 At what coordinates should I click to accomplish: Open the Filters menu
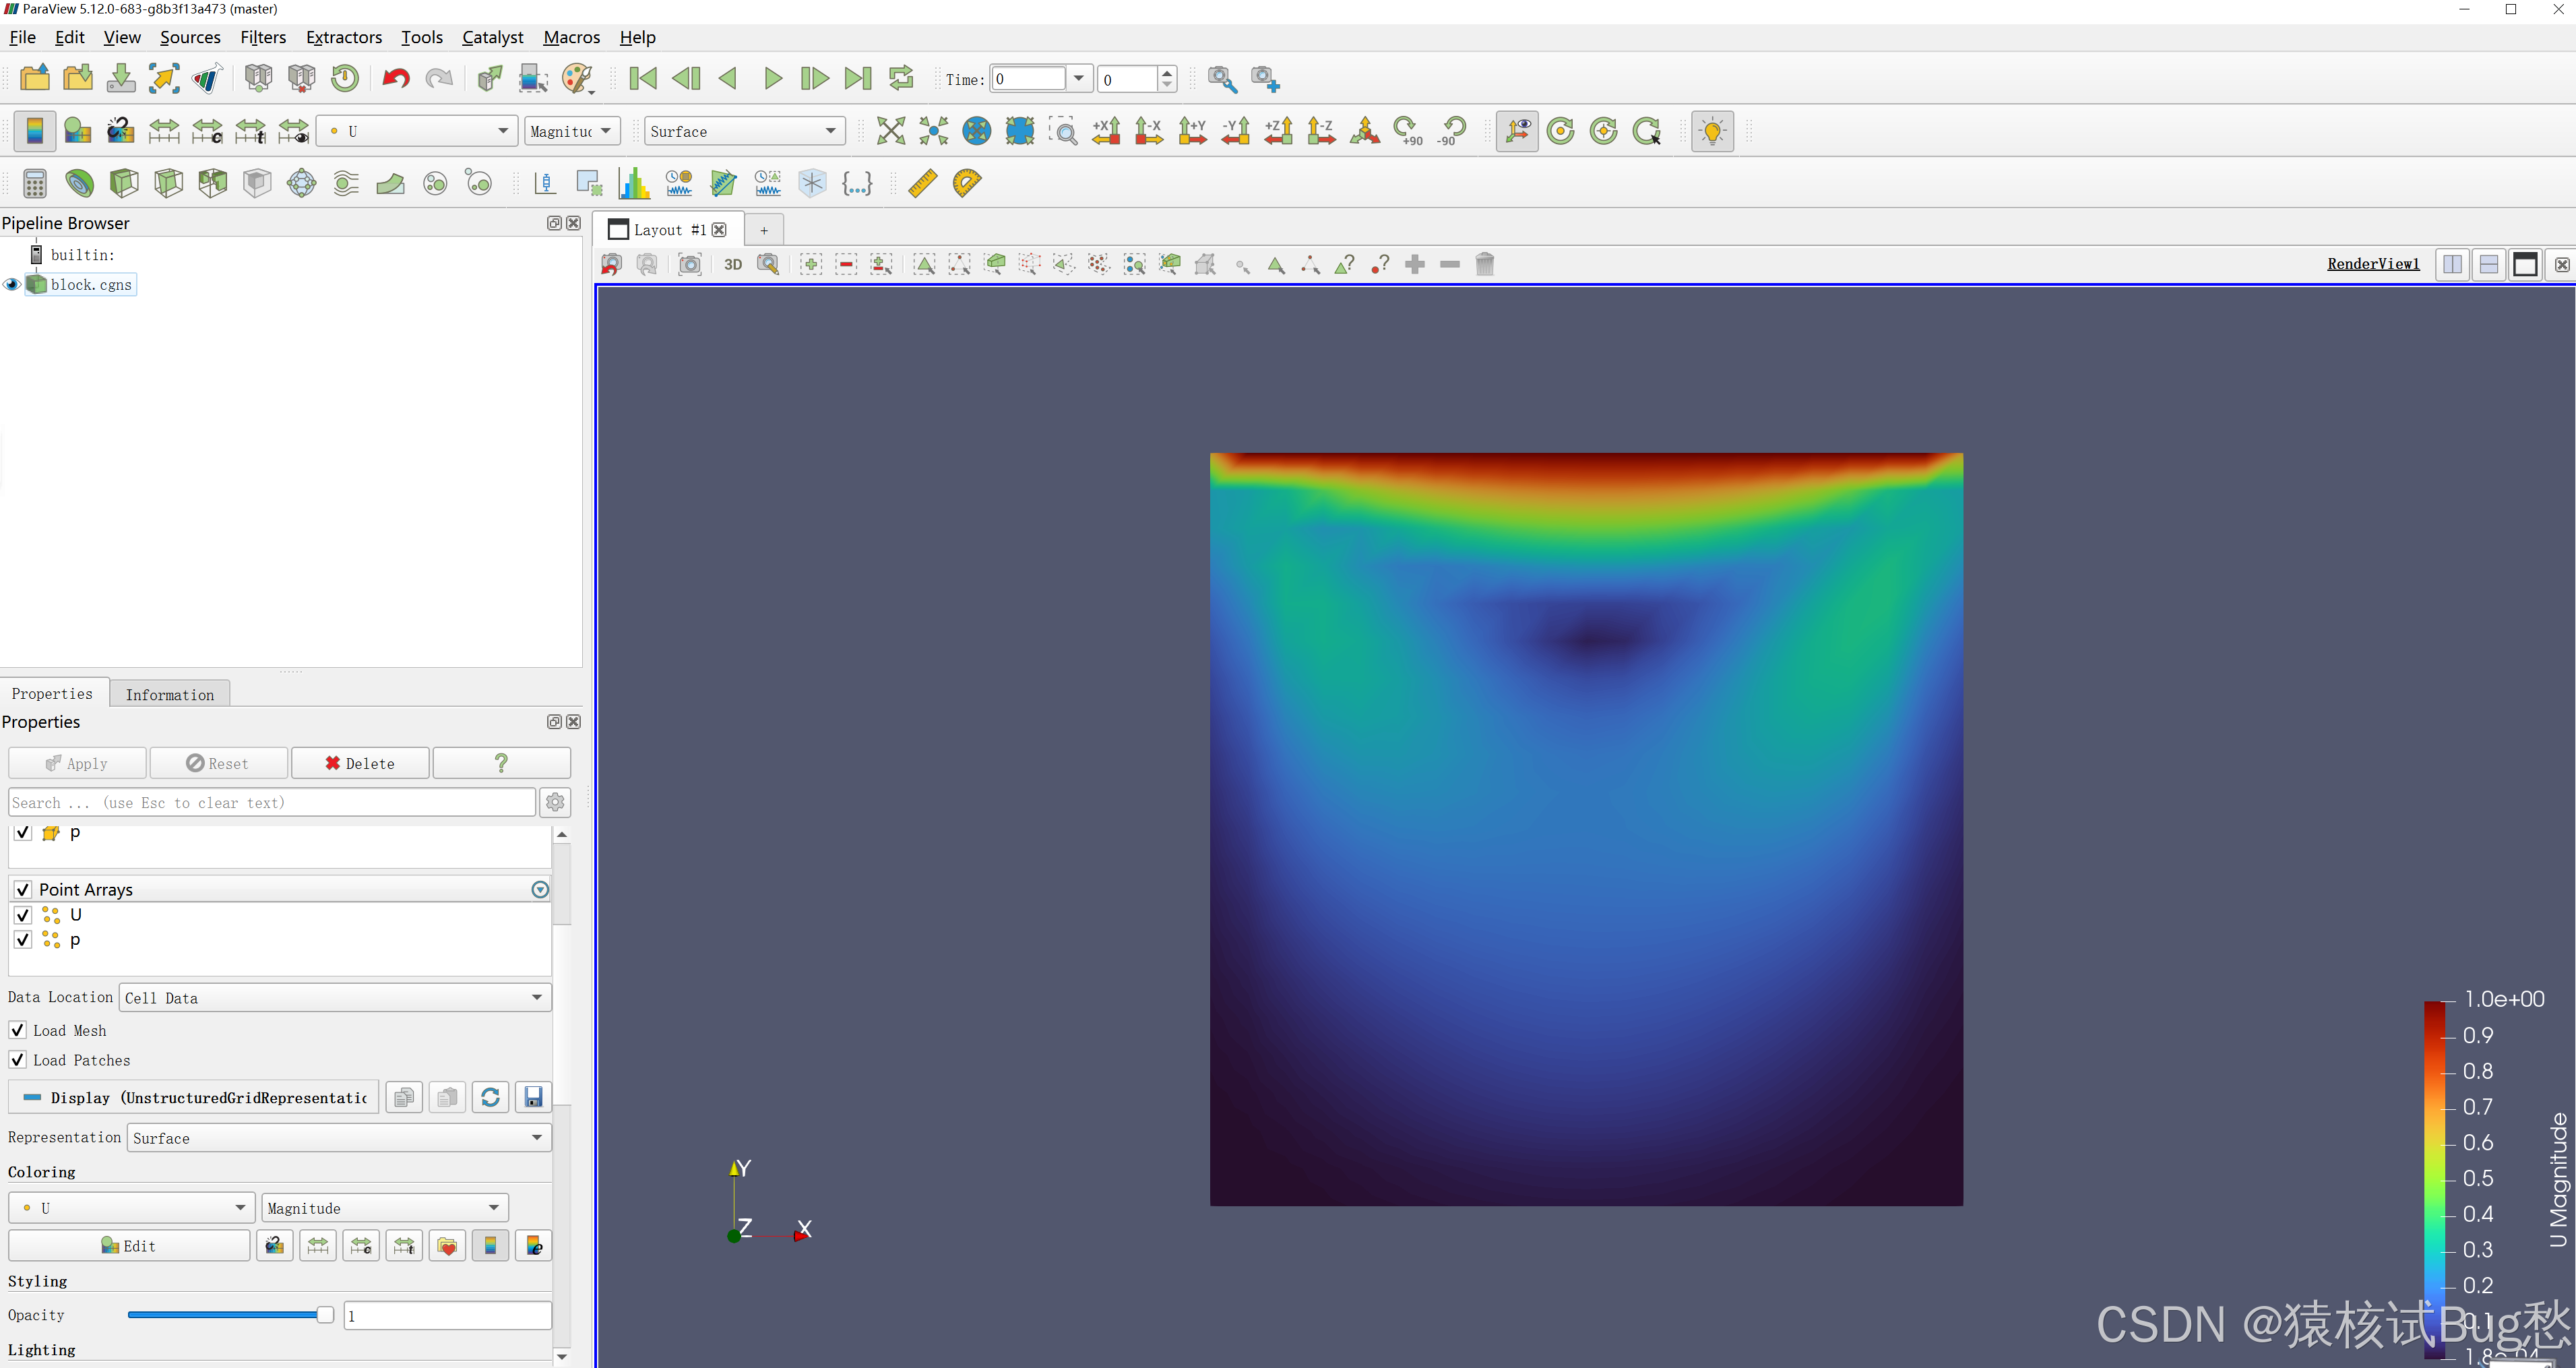[263, 37]
